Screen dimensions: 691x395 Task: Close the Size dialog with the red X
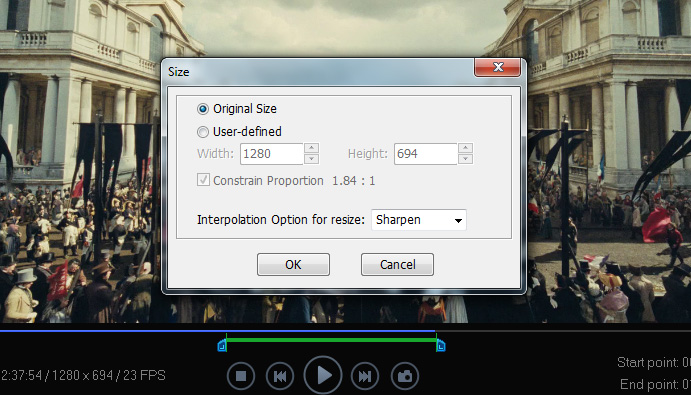[498, 67]
